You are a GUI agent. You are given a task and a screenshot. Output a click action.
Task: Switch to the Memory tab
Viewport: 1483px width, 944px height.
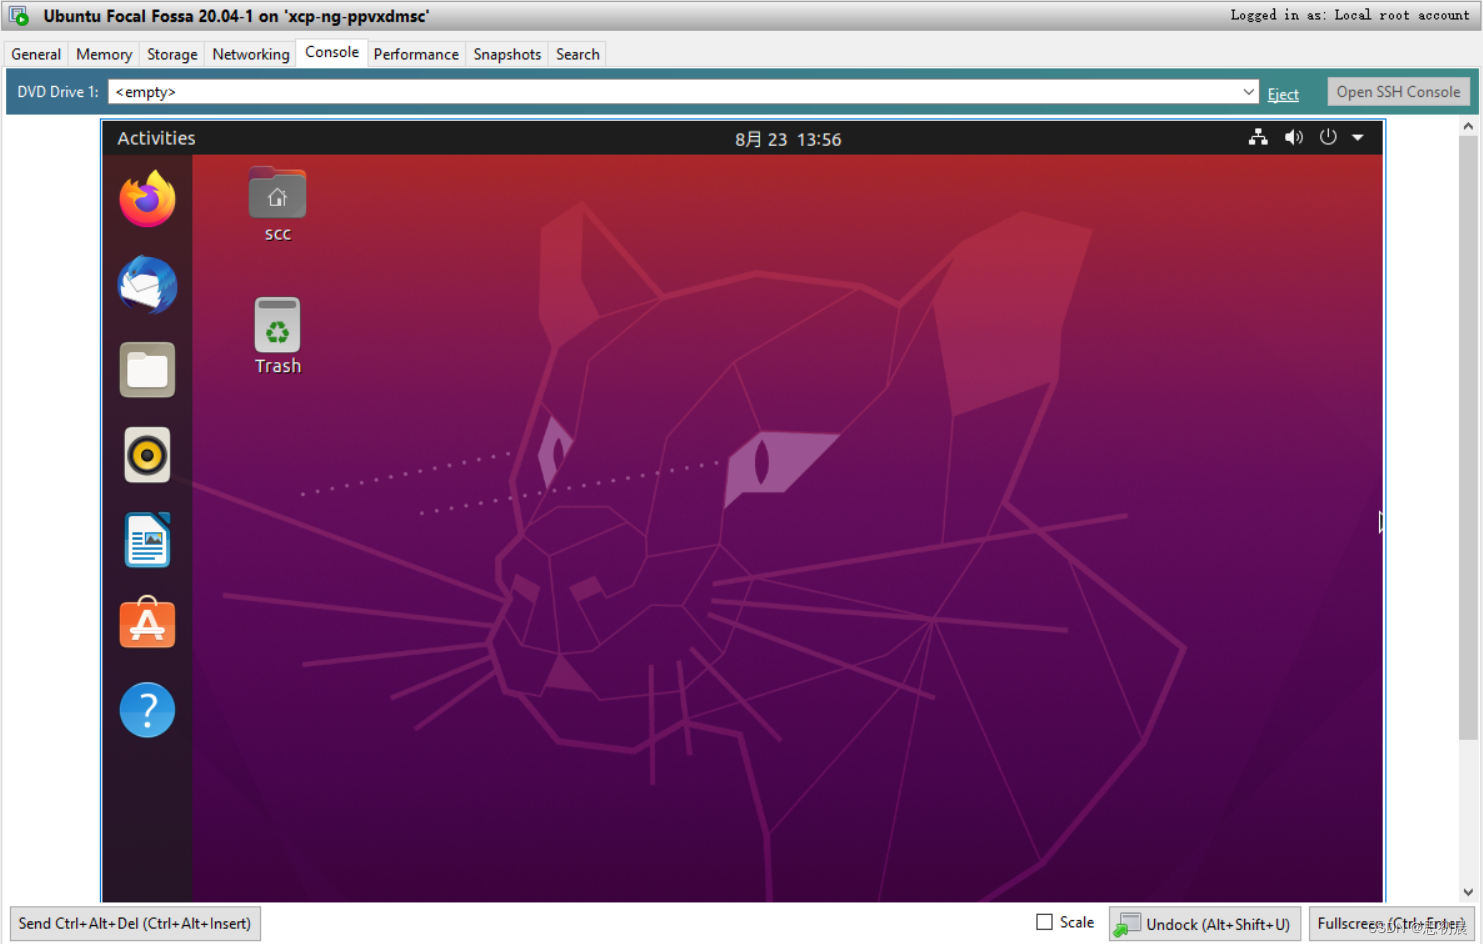pos(104,54)
